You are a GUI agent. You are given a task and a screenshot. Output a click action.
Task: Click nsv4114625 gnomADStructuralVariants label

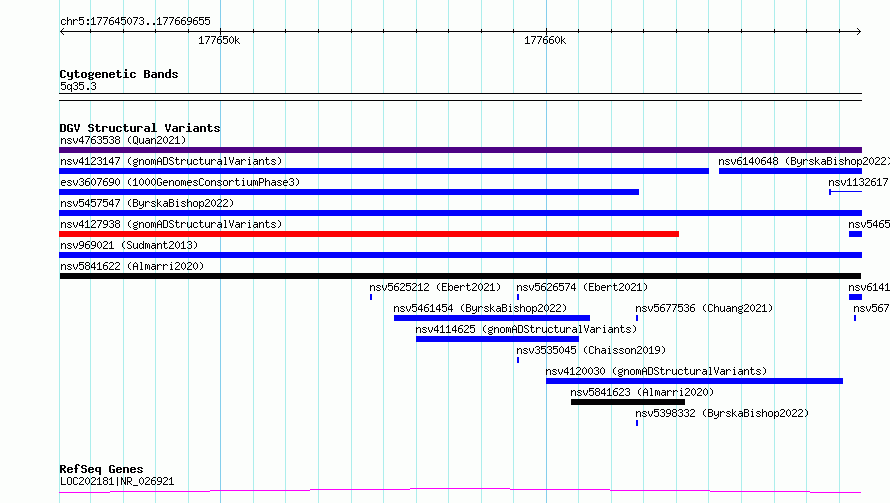(x=526, y=329)
